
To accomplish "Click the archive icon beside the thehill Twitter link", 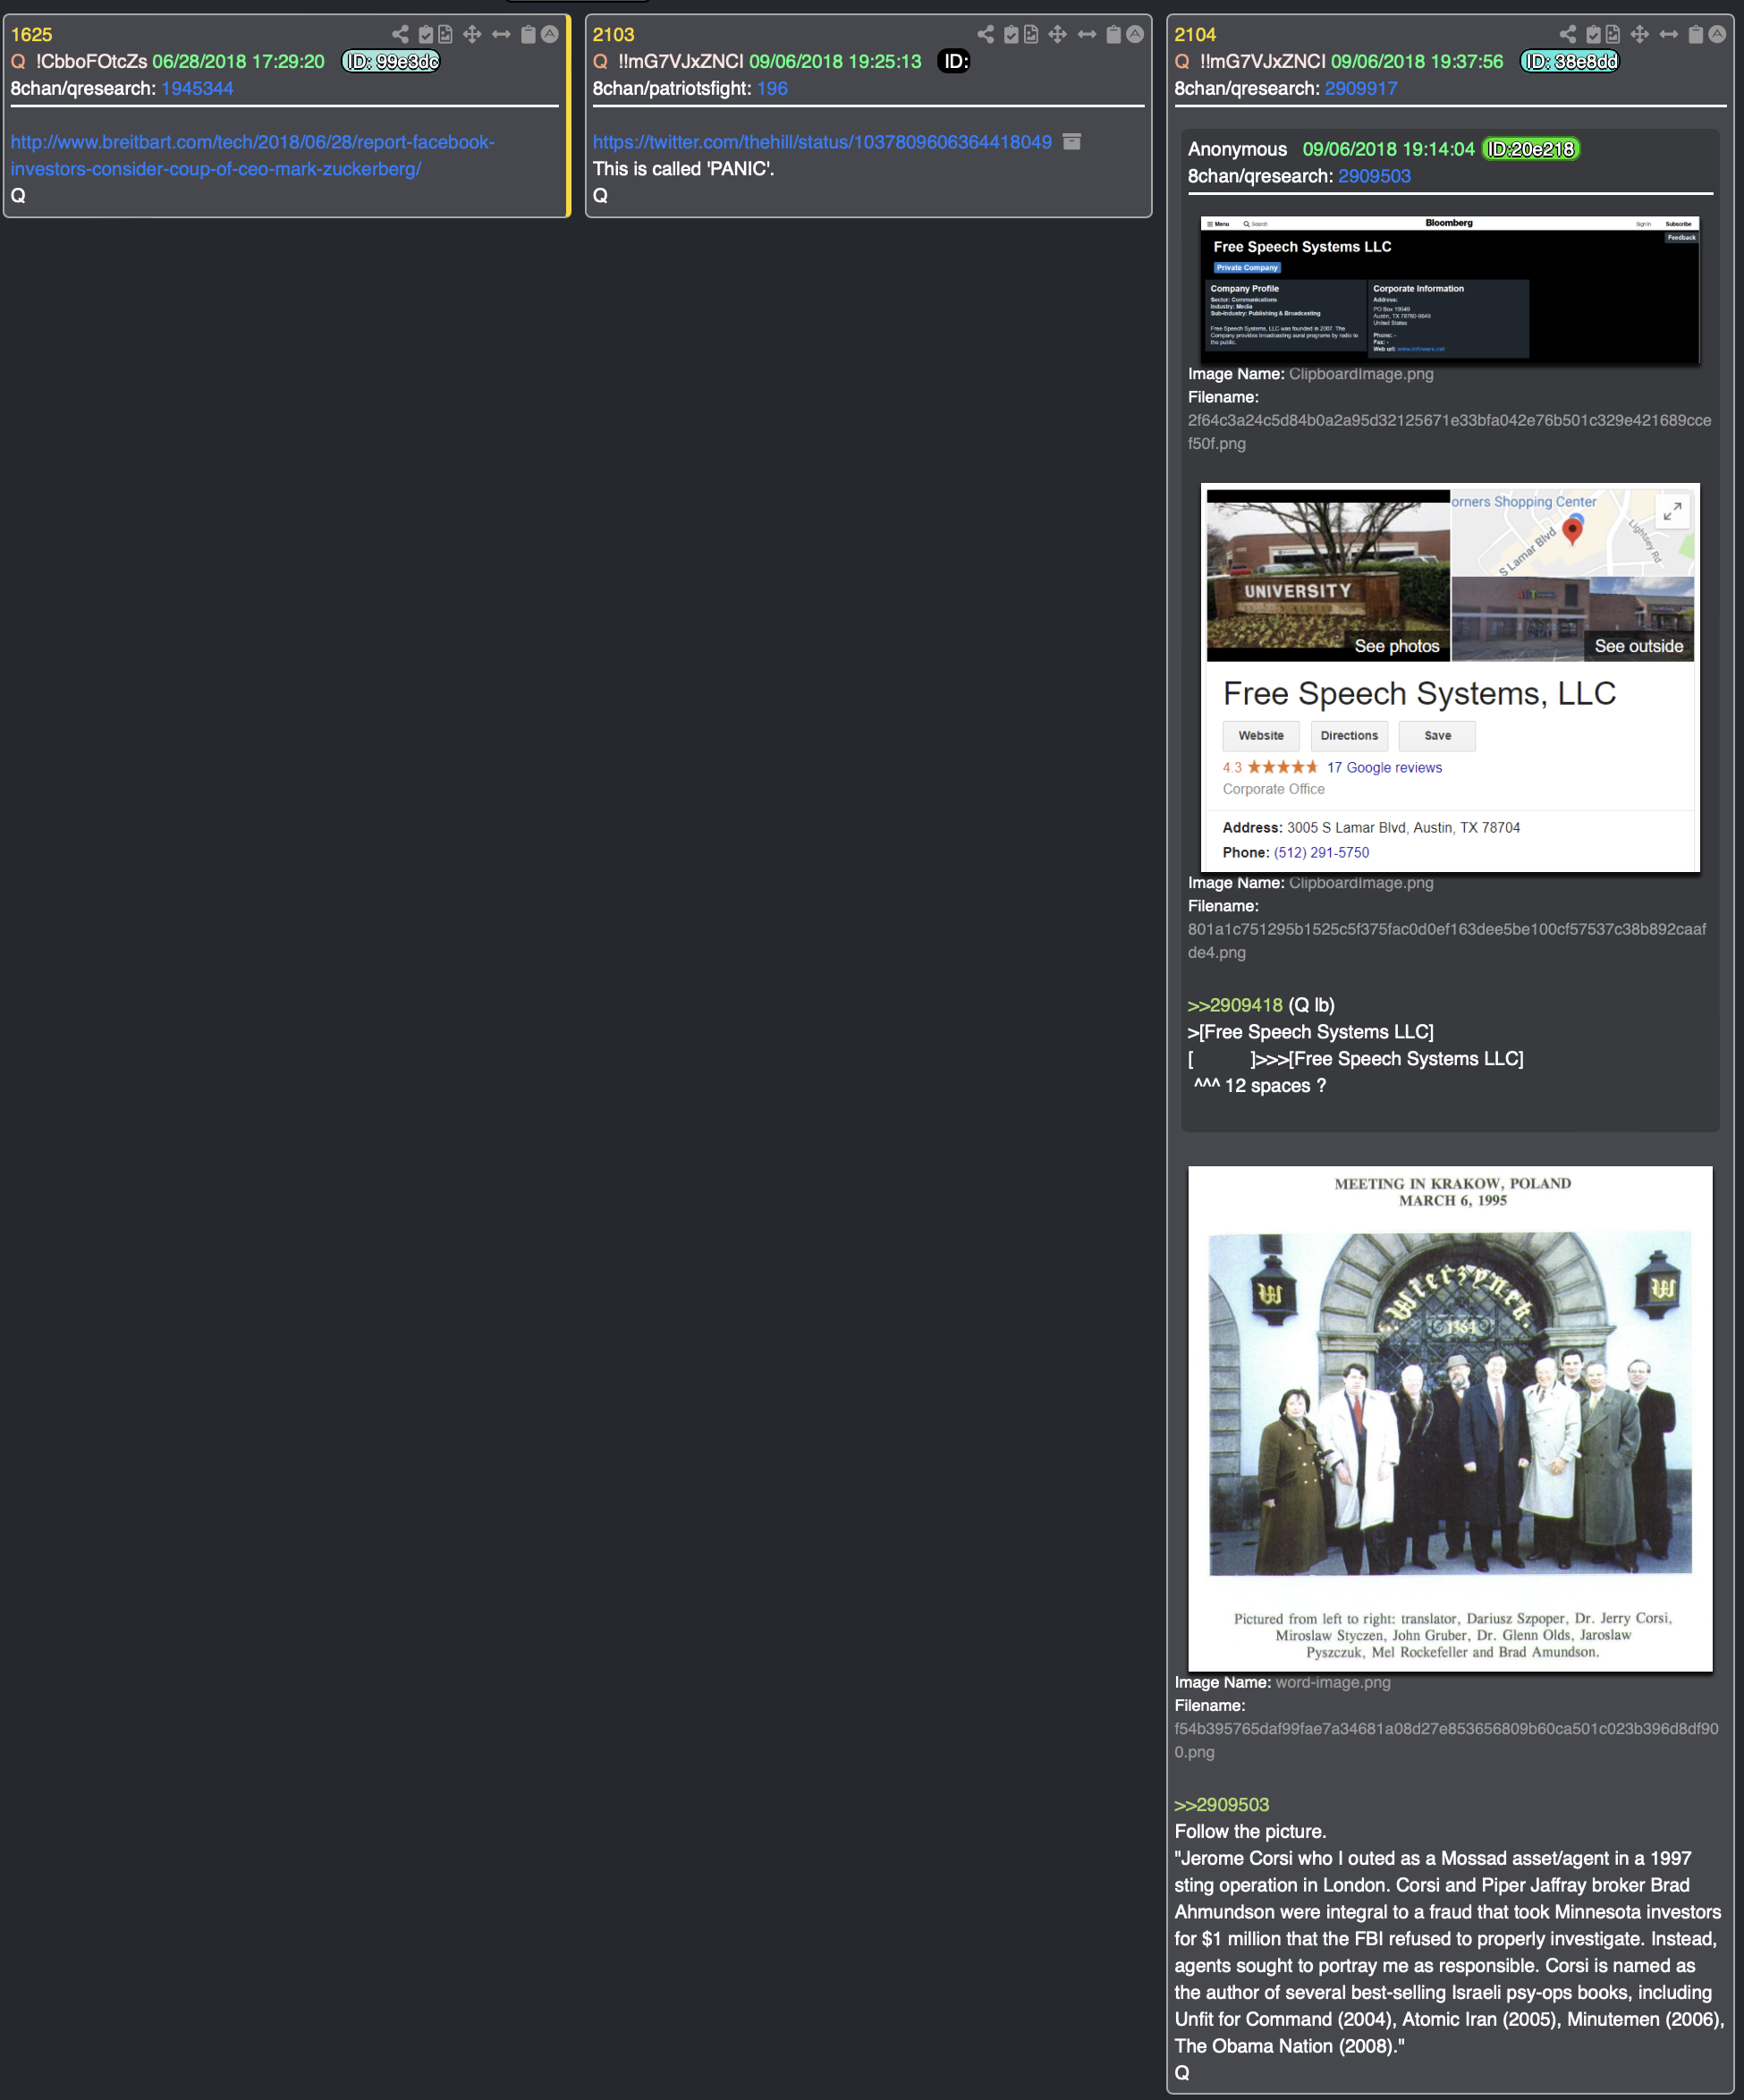I will pyautogui.click(x=1072, y=142).
